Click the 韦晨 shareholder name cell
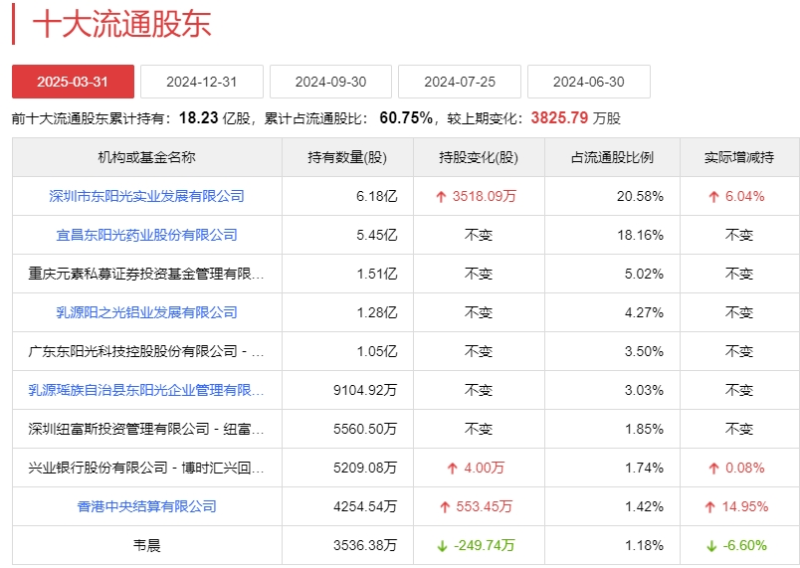 tap(147, 545)
